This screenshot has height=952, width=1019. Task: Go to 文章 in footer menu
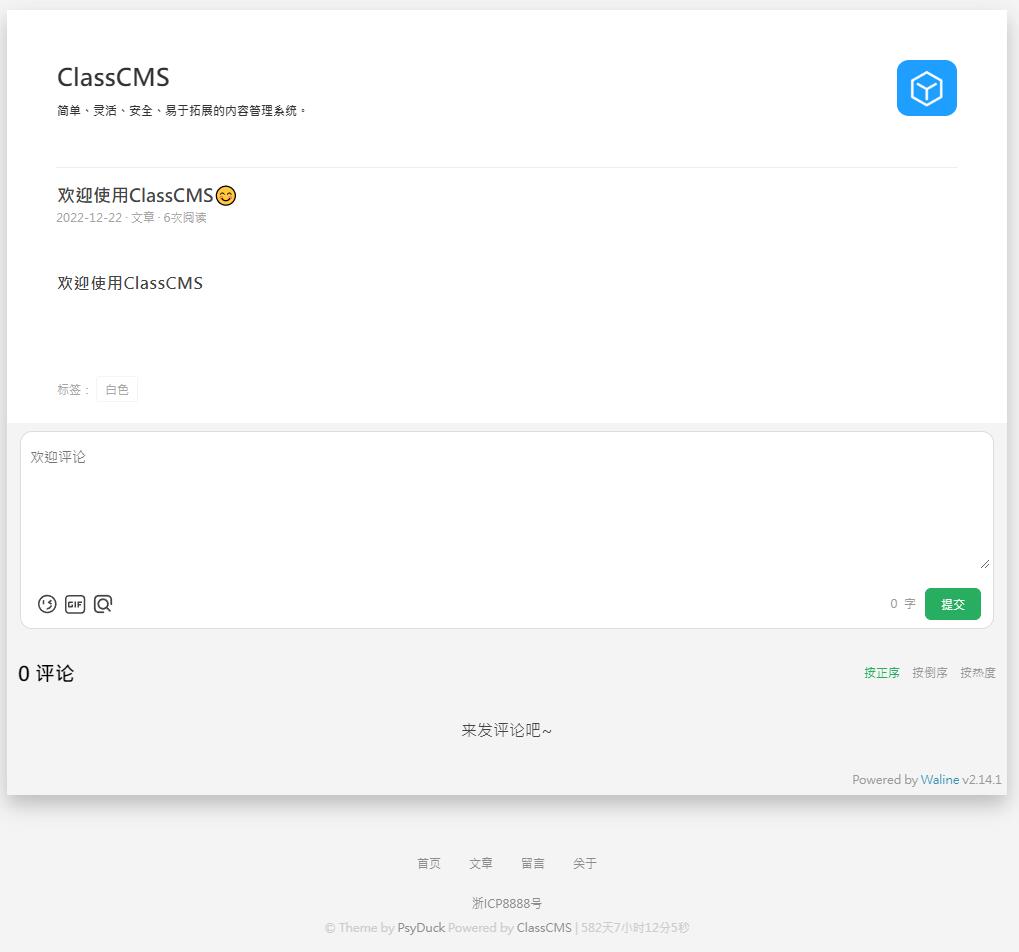click(x=481, y=864)
